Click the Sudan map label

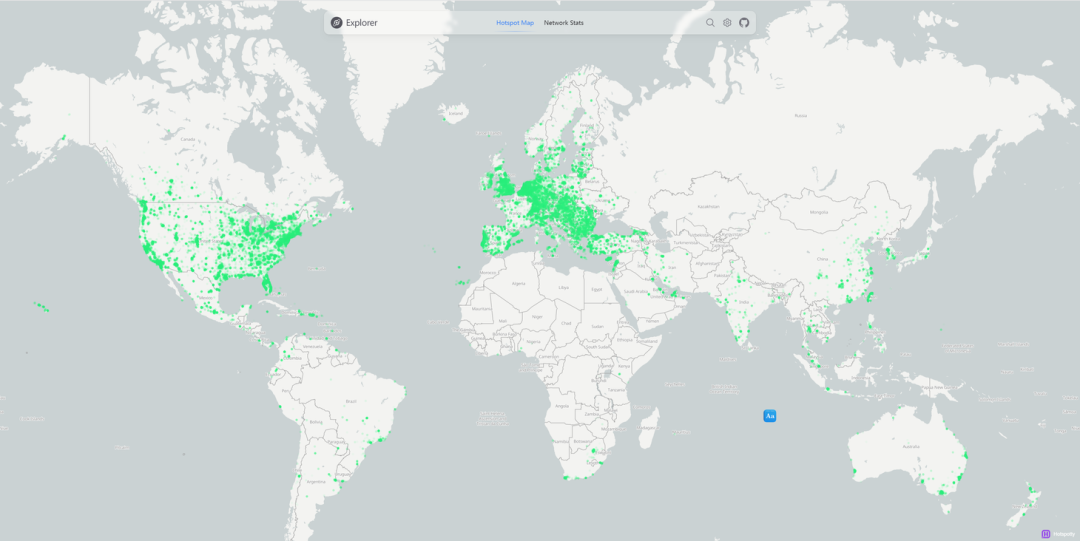597,326
